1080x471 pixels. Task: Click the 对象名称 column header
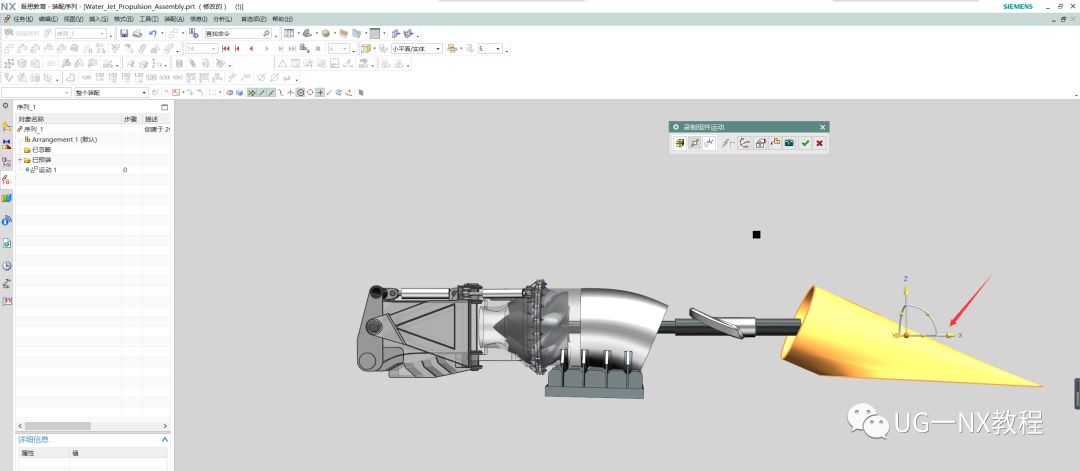coord(68,119)
